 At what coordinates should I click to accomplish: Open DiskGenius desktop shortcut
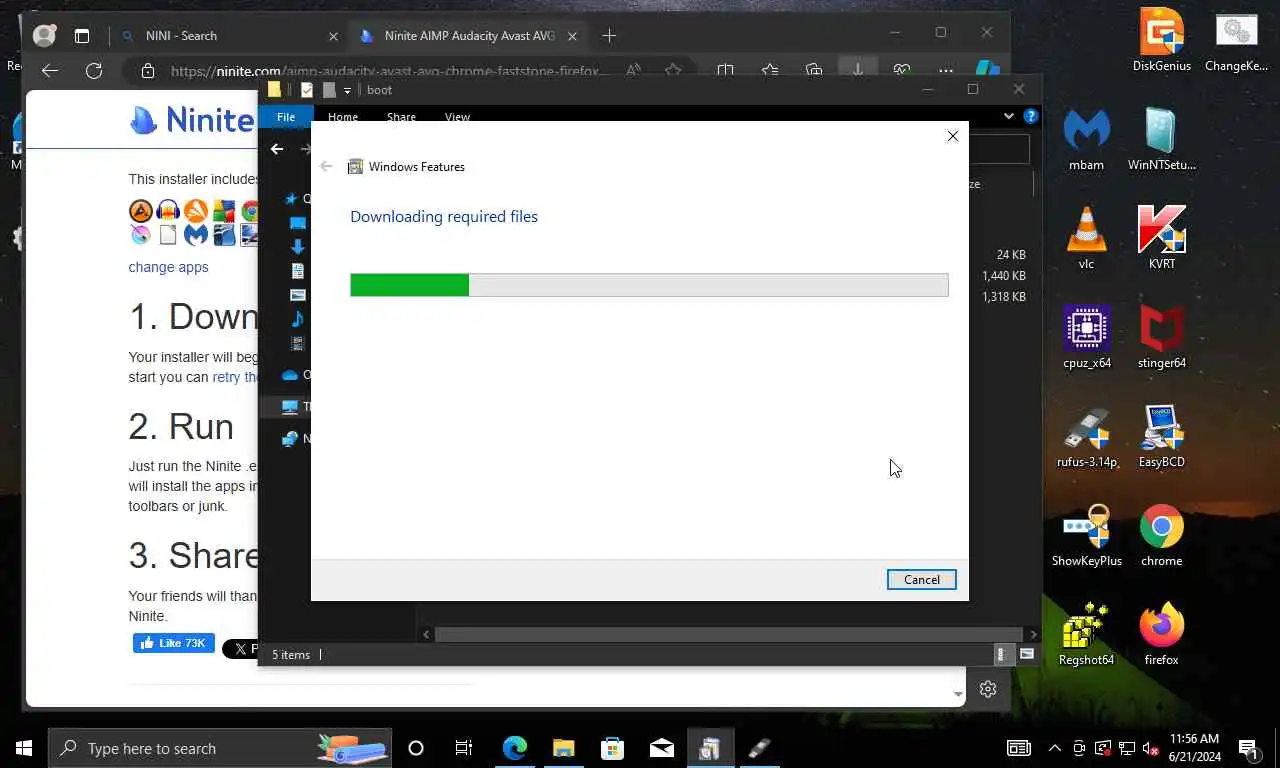coord(1161,40)
